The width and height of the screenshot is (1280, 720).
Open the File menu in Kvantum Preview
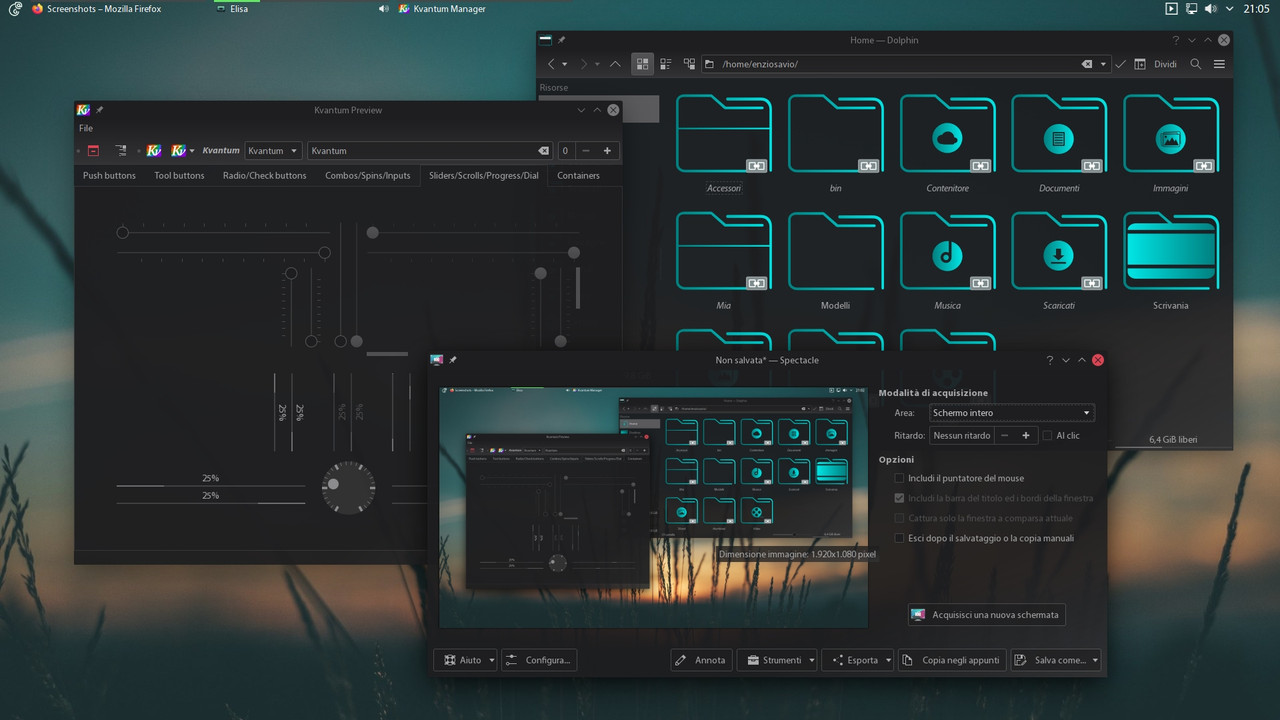coord(85,128)
